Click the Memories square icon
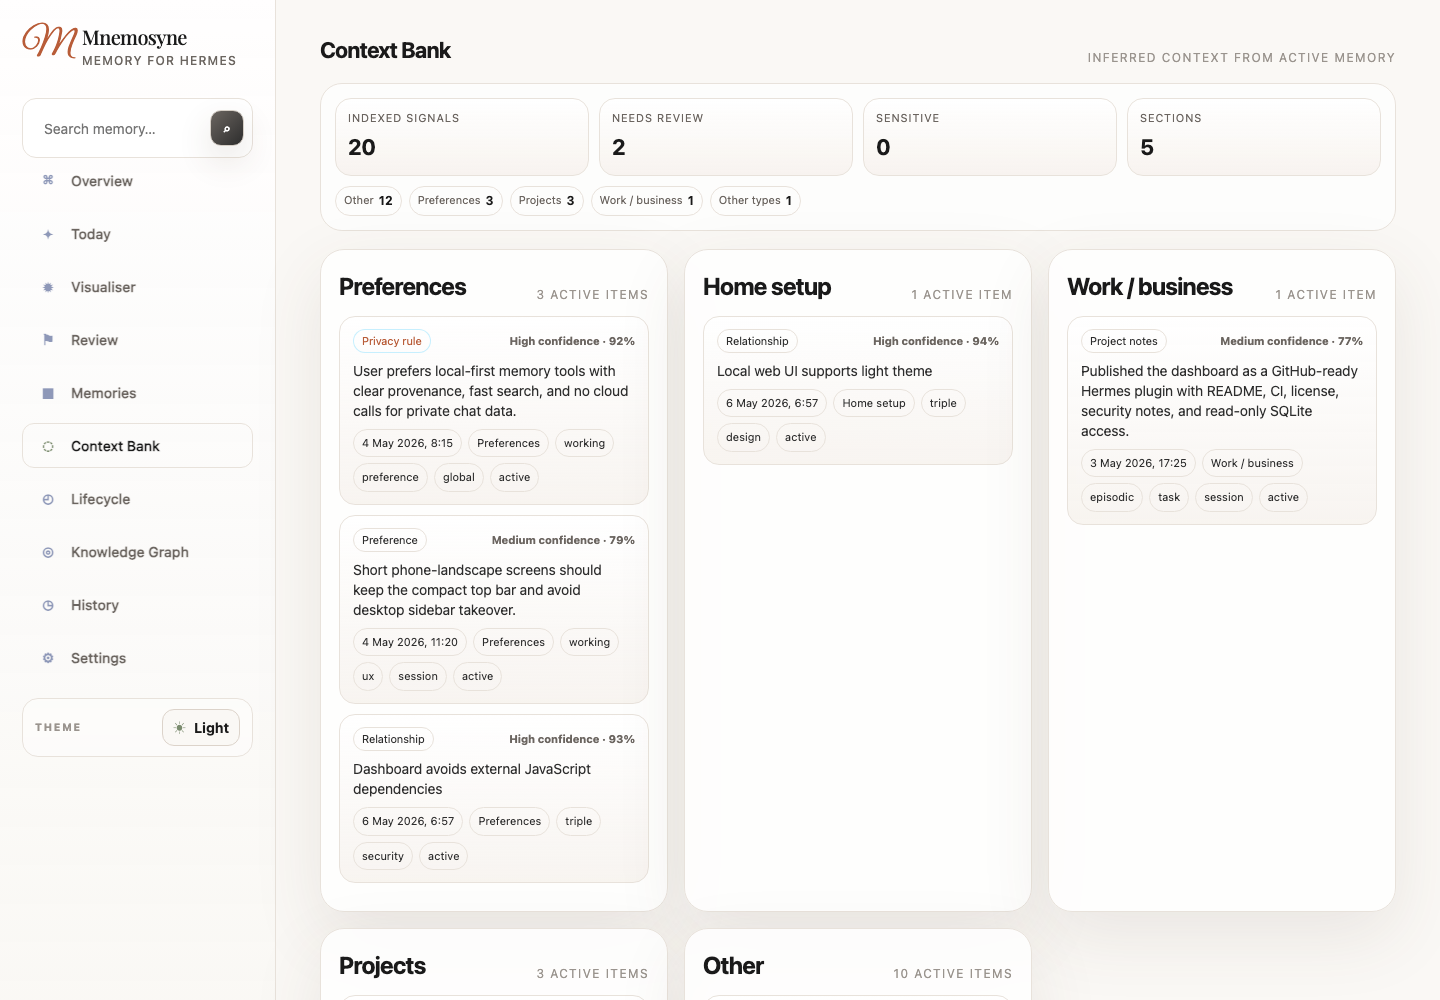1440x1000 pixels. click(48, 393)
